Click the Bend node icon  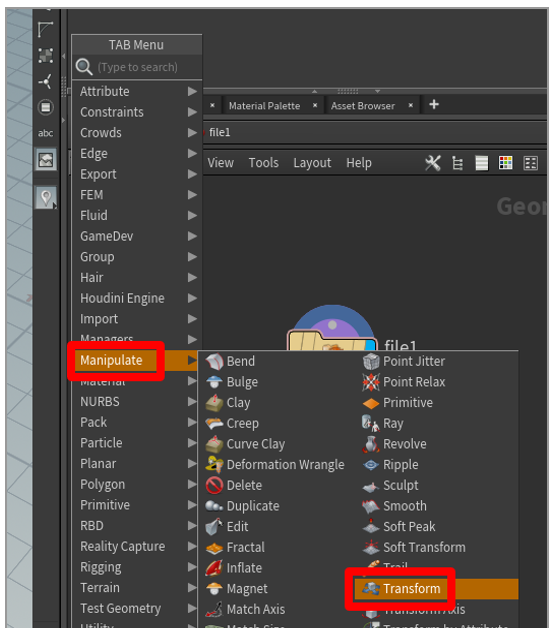point(214,361)
